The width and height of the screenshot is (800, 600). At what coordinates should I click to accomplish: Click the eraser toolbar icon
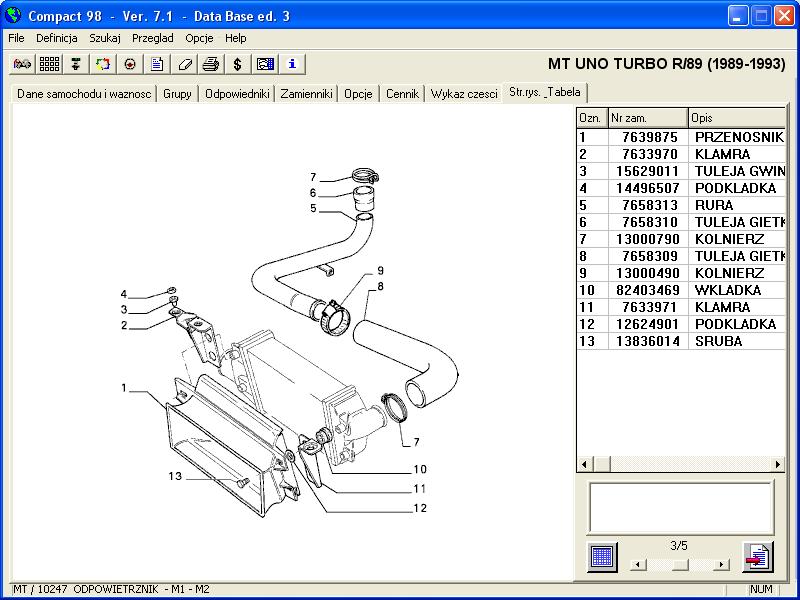click(184, 64)
